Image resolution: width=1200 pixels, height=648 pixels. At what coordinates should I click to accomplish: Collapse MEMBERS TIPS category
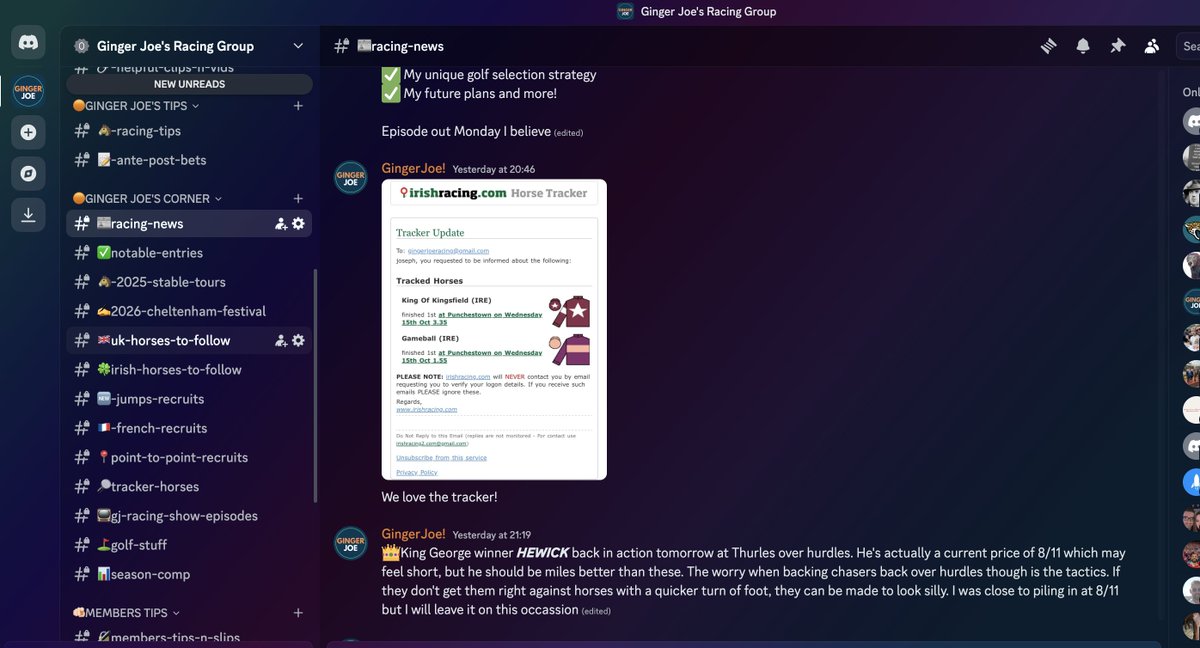[127, 613]
